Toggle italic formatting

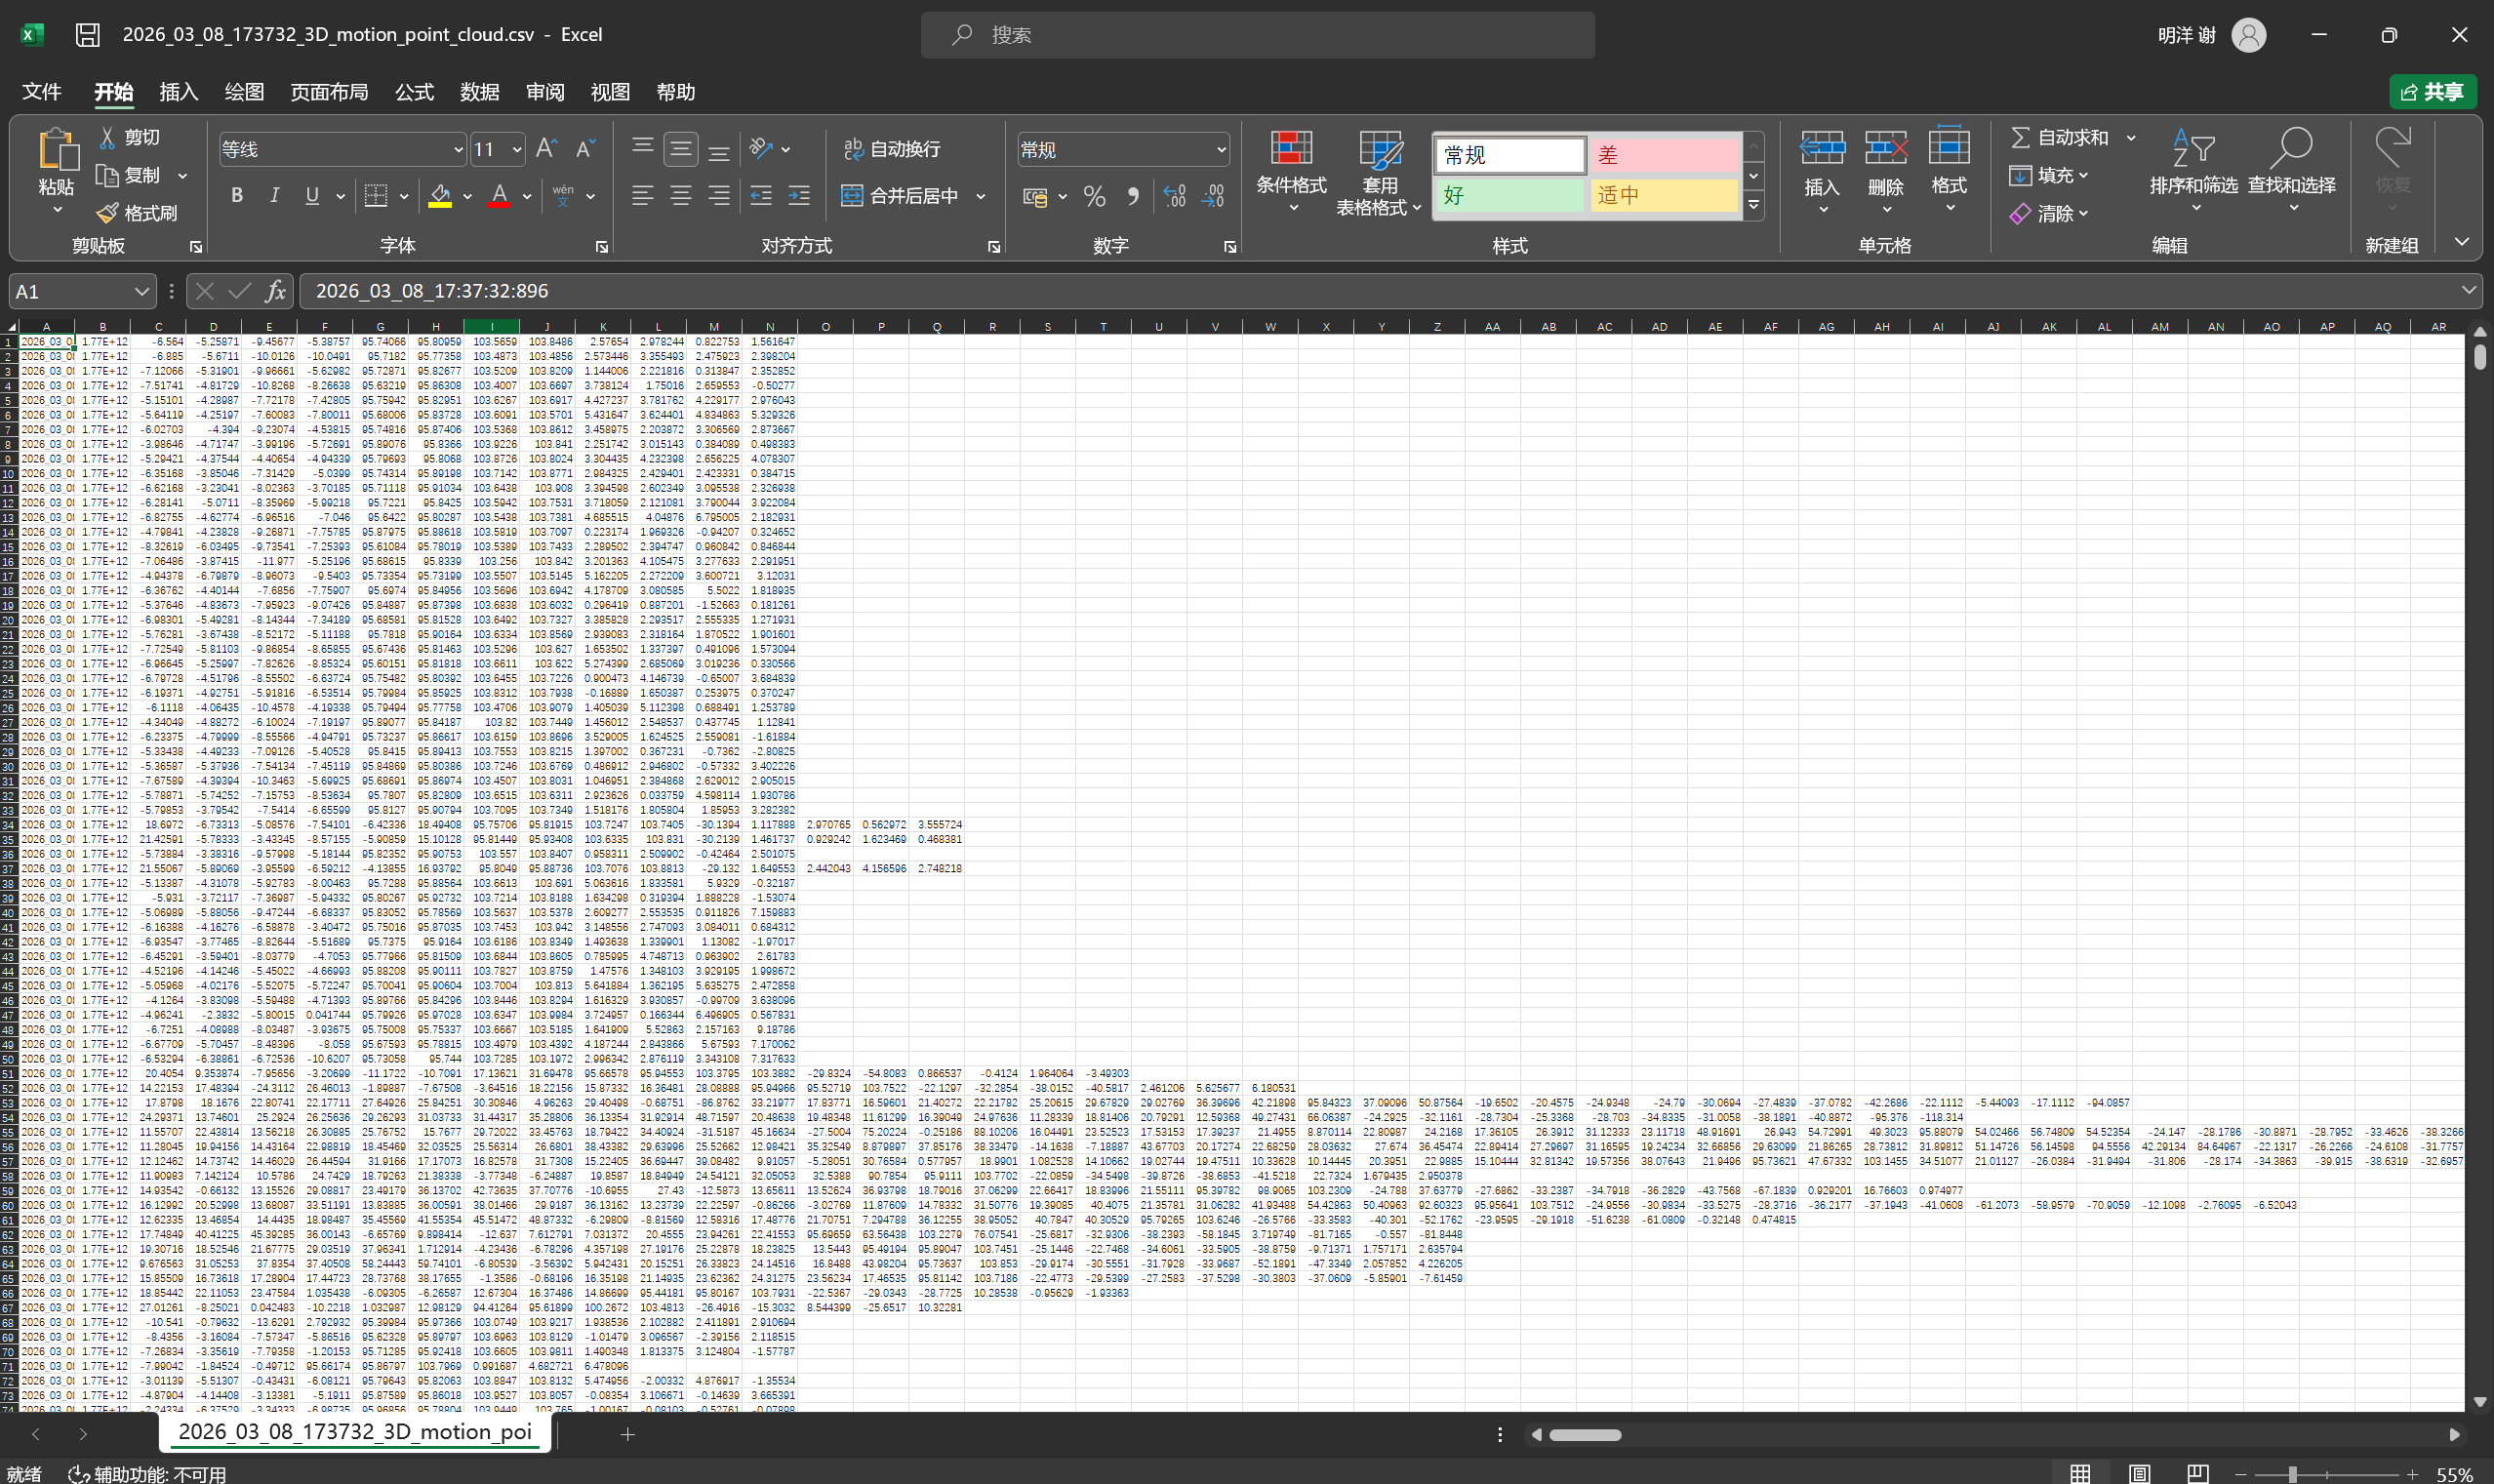(x=274, y=196)
